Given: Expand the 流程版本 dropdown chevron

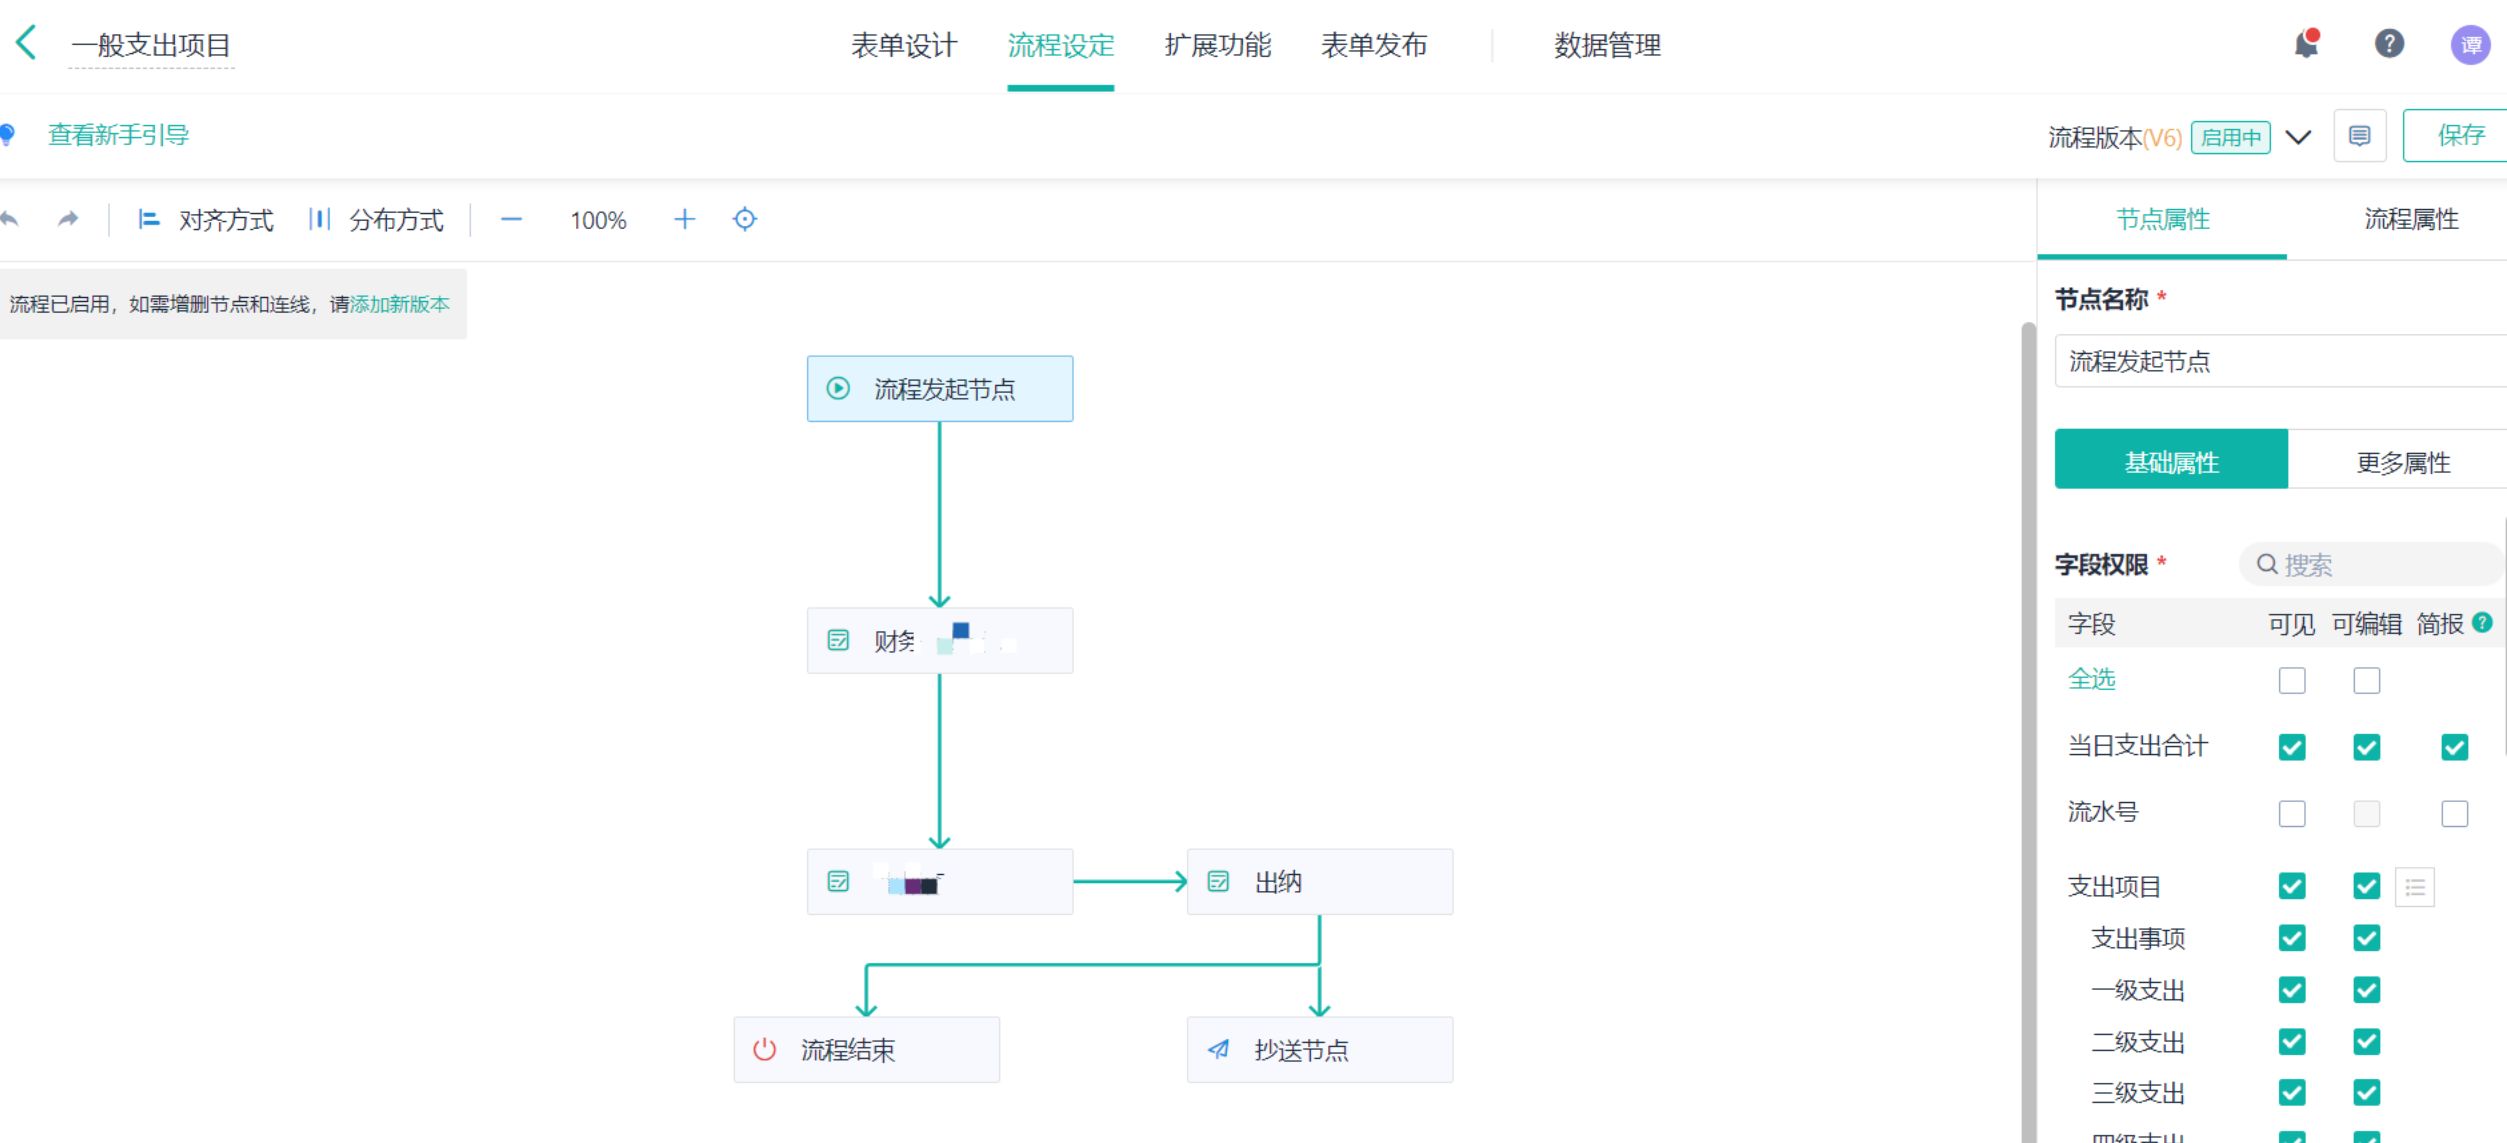Looking at the screenshot, I should 2298,137.
